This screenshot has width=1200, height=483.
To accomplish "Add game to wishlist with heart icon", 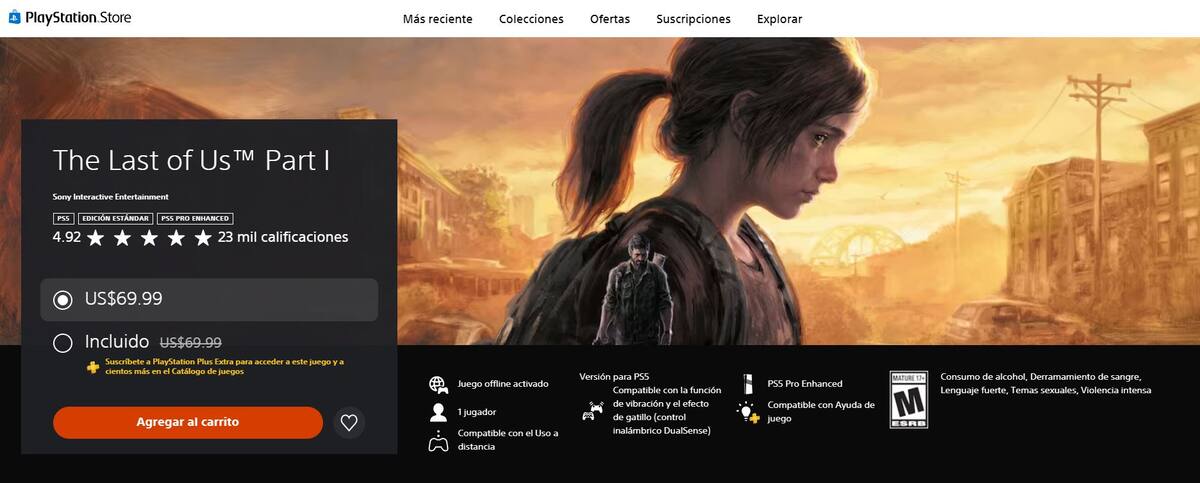I will click(x=348, y=422).
